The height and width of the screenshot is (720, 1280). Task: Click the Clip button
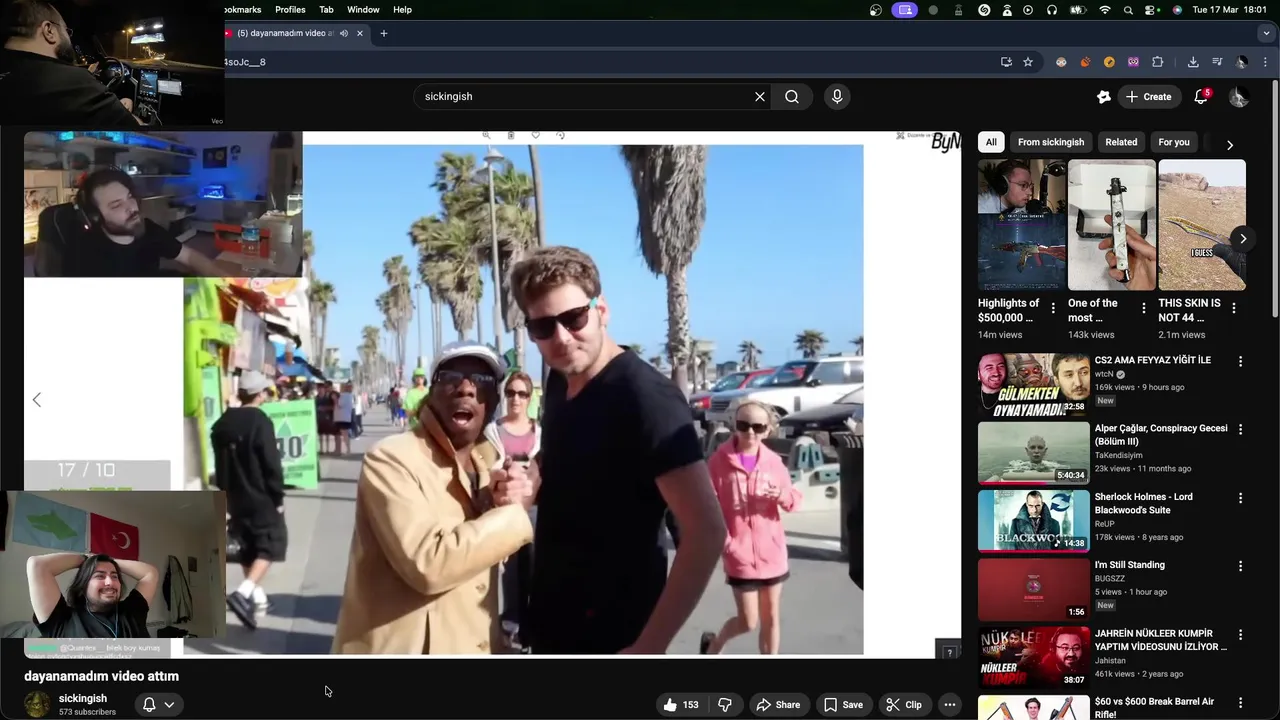coord(904,705)
